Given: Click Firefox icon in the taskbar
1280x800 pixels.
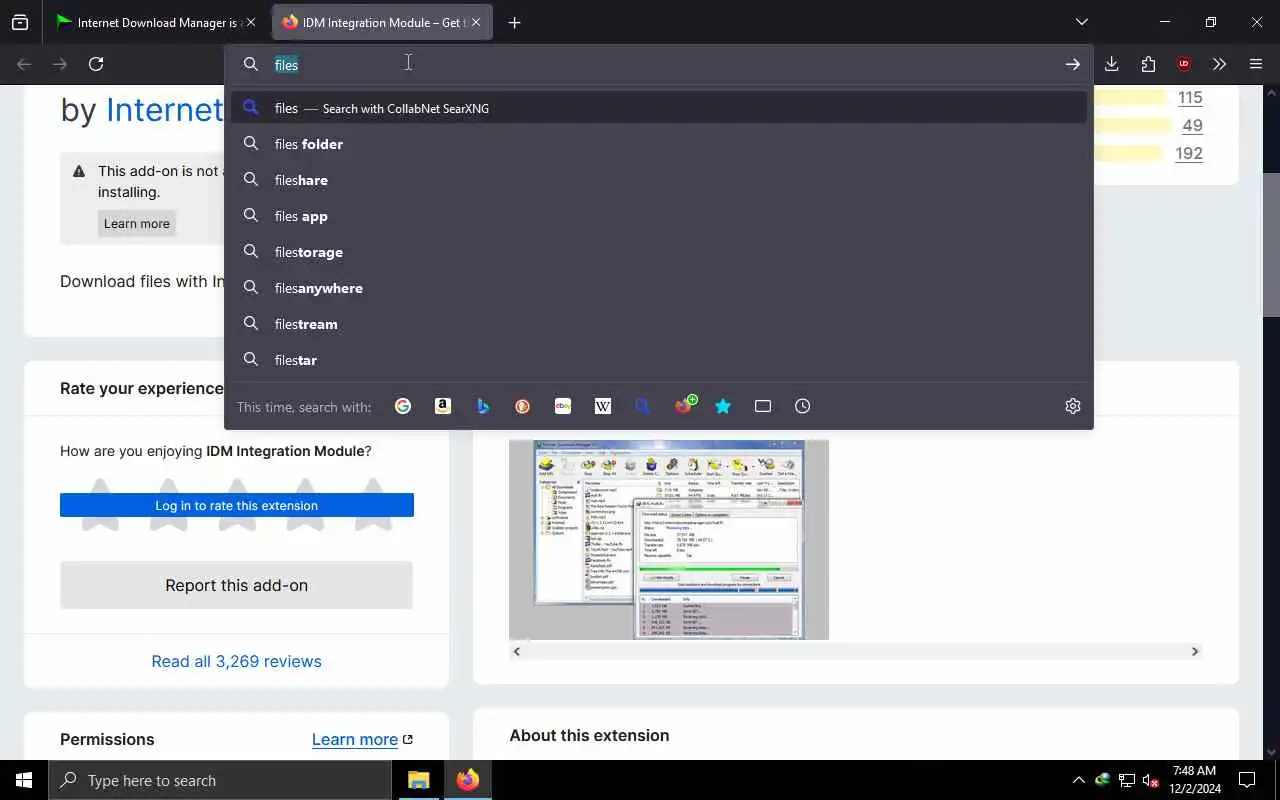Looking at the screenshot, I should click(x=468, y=780).
